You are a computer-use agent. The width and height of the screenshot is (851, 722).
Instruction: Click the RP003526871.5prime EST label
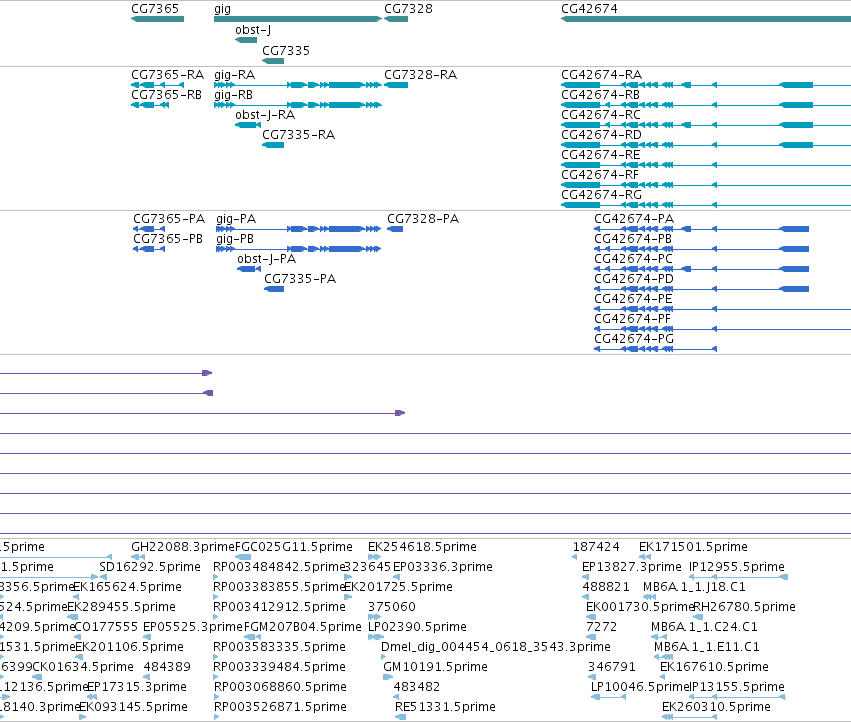[280, 707]
